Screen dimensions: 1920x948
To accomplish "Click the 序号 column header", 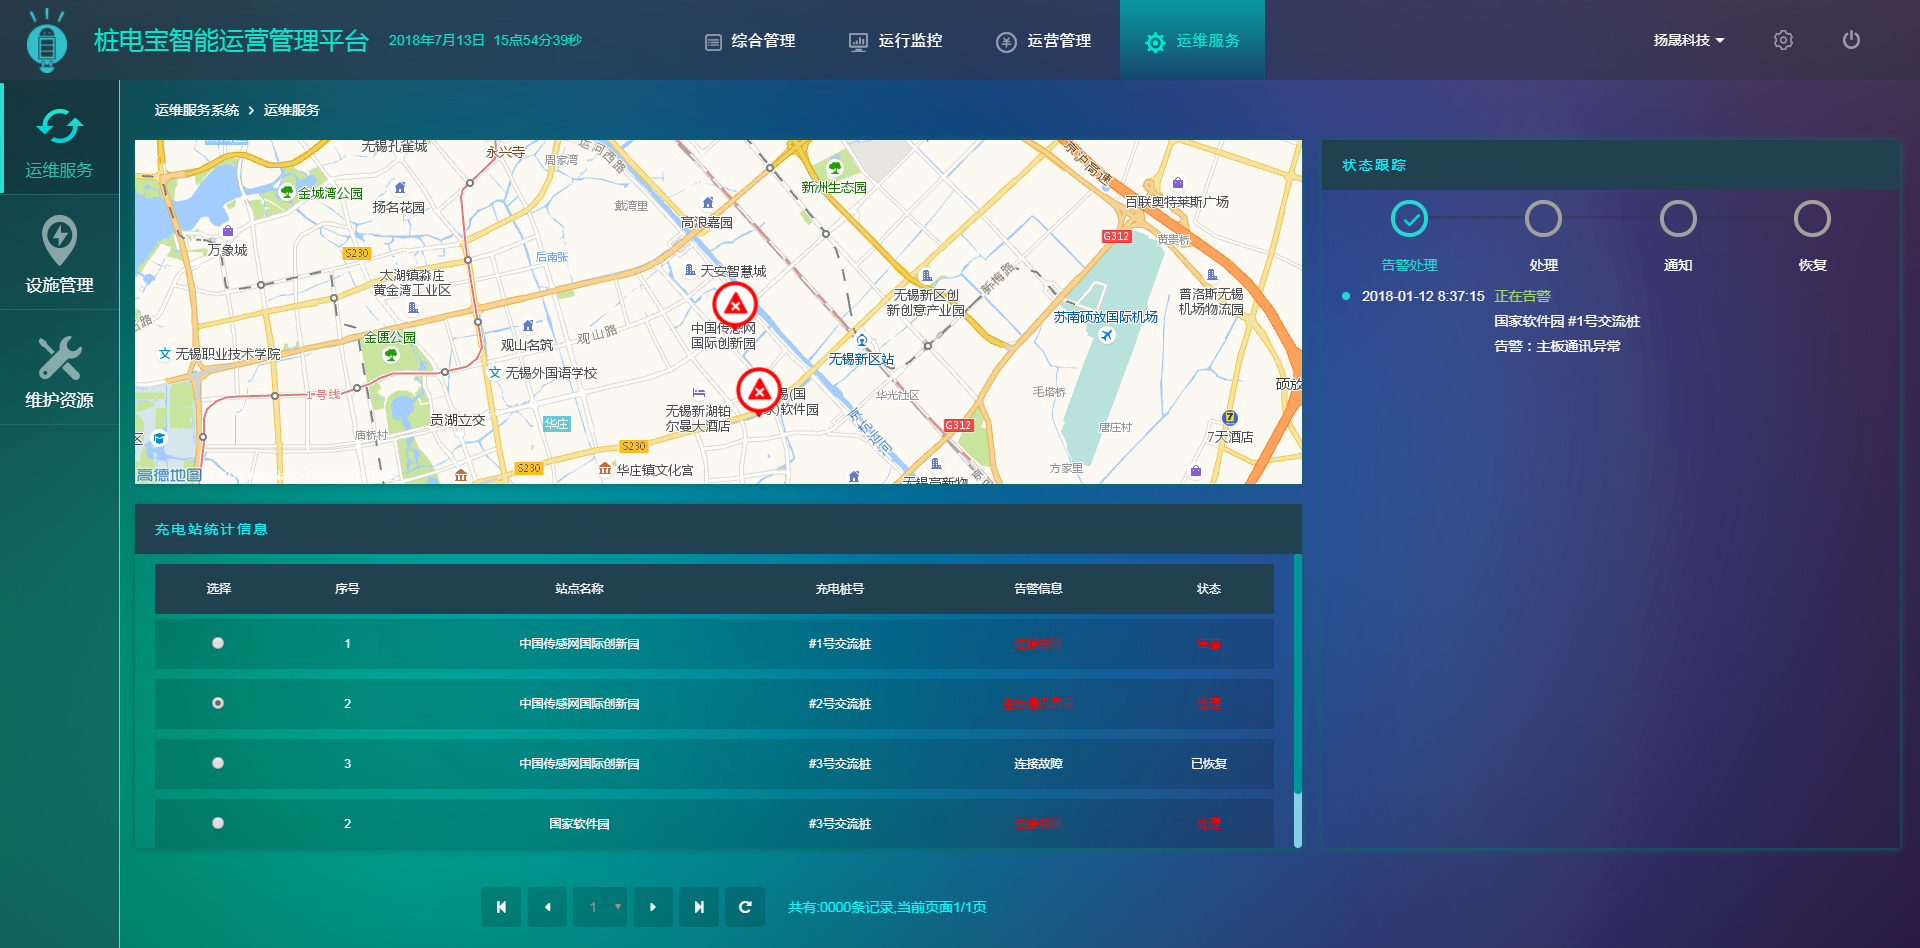I will tap(347, 589).
